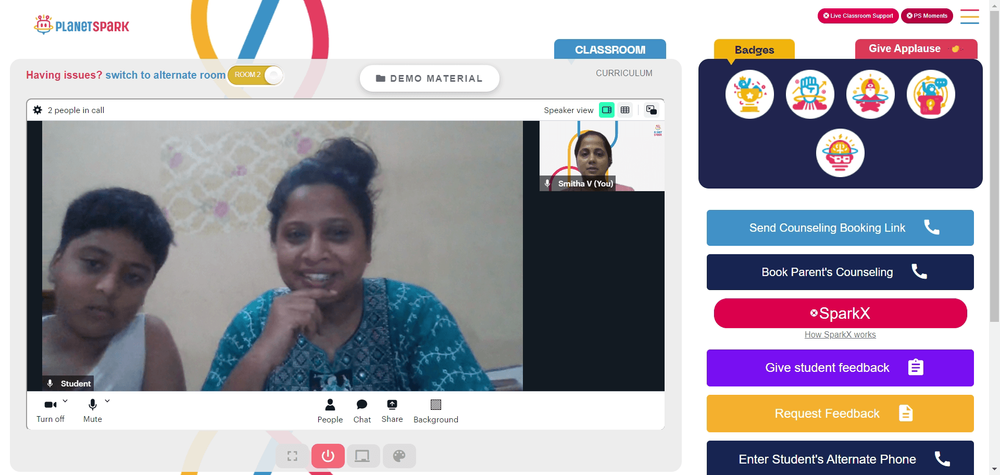This screenshot has width=1000, height=475.
Task: Click Request Feedback button
Action: 840,414
